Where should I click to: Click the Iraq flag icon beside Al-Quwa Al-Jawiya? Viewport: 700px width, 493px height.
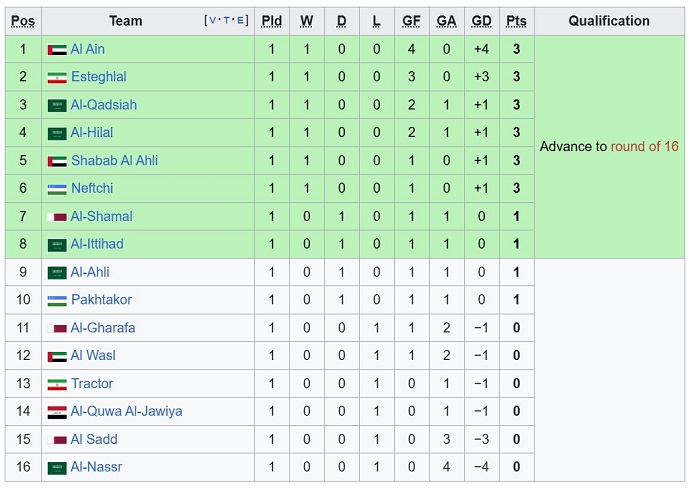[x=57, y=412]
